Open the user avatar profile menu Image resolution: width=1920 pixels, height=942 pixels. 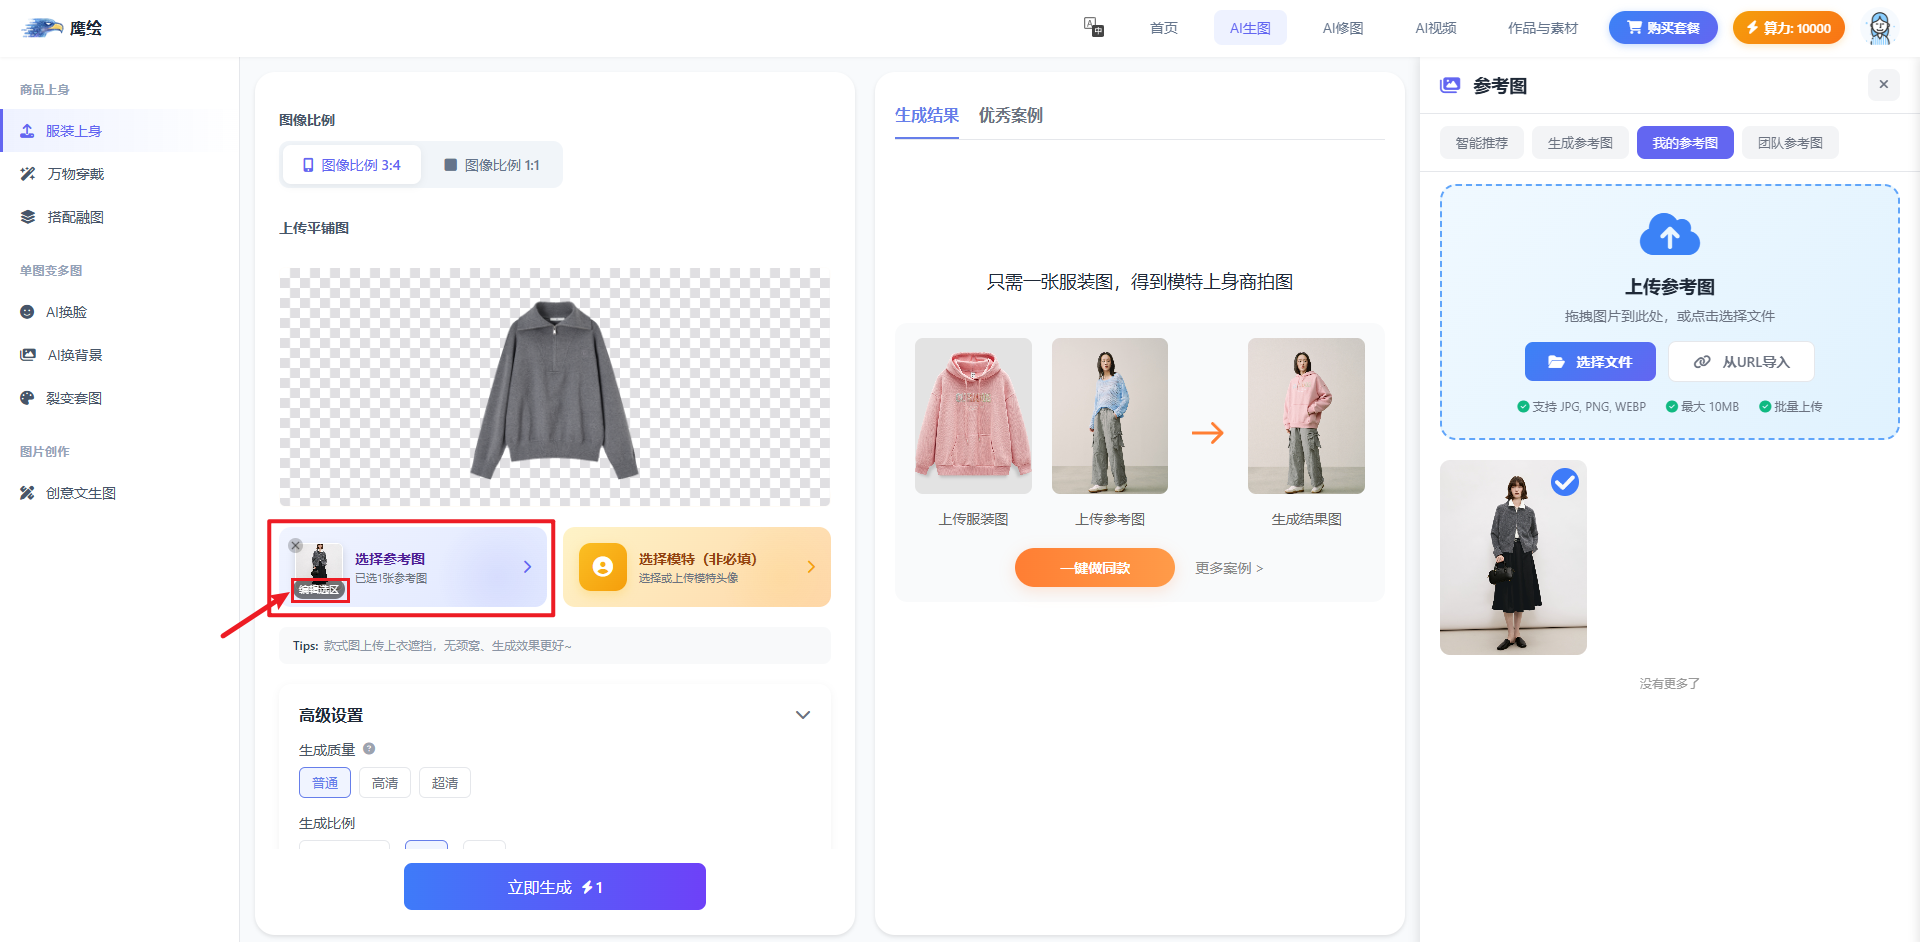[x=1879, y=28]
